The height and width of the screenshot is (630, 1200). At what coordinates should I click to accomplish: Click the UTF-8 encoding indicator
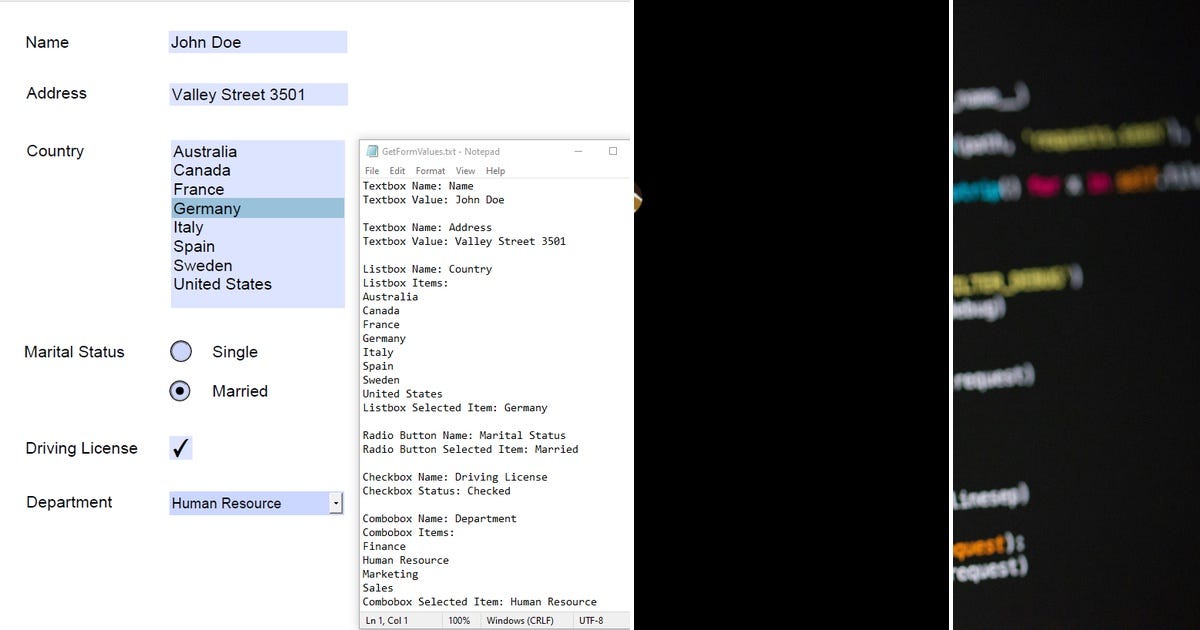click(x=592, y=620)
